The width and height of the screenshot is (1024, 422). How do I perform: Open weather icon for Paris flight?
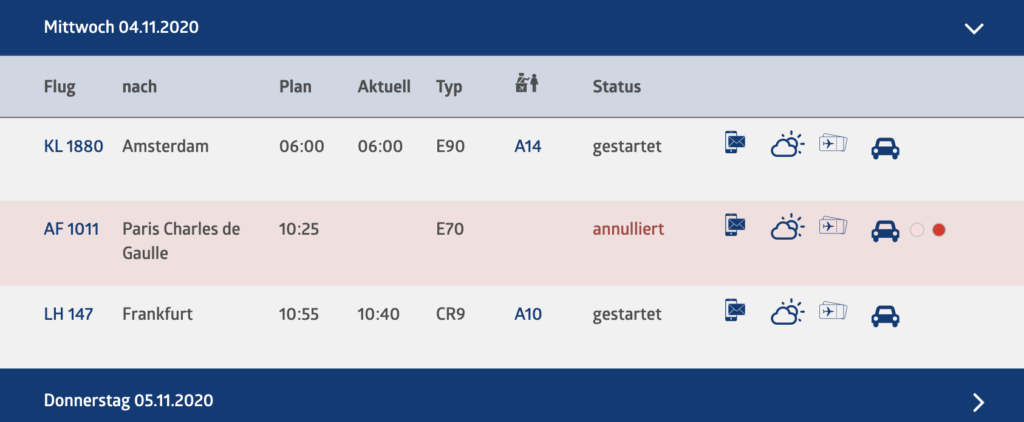[786, 229]
